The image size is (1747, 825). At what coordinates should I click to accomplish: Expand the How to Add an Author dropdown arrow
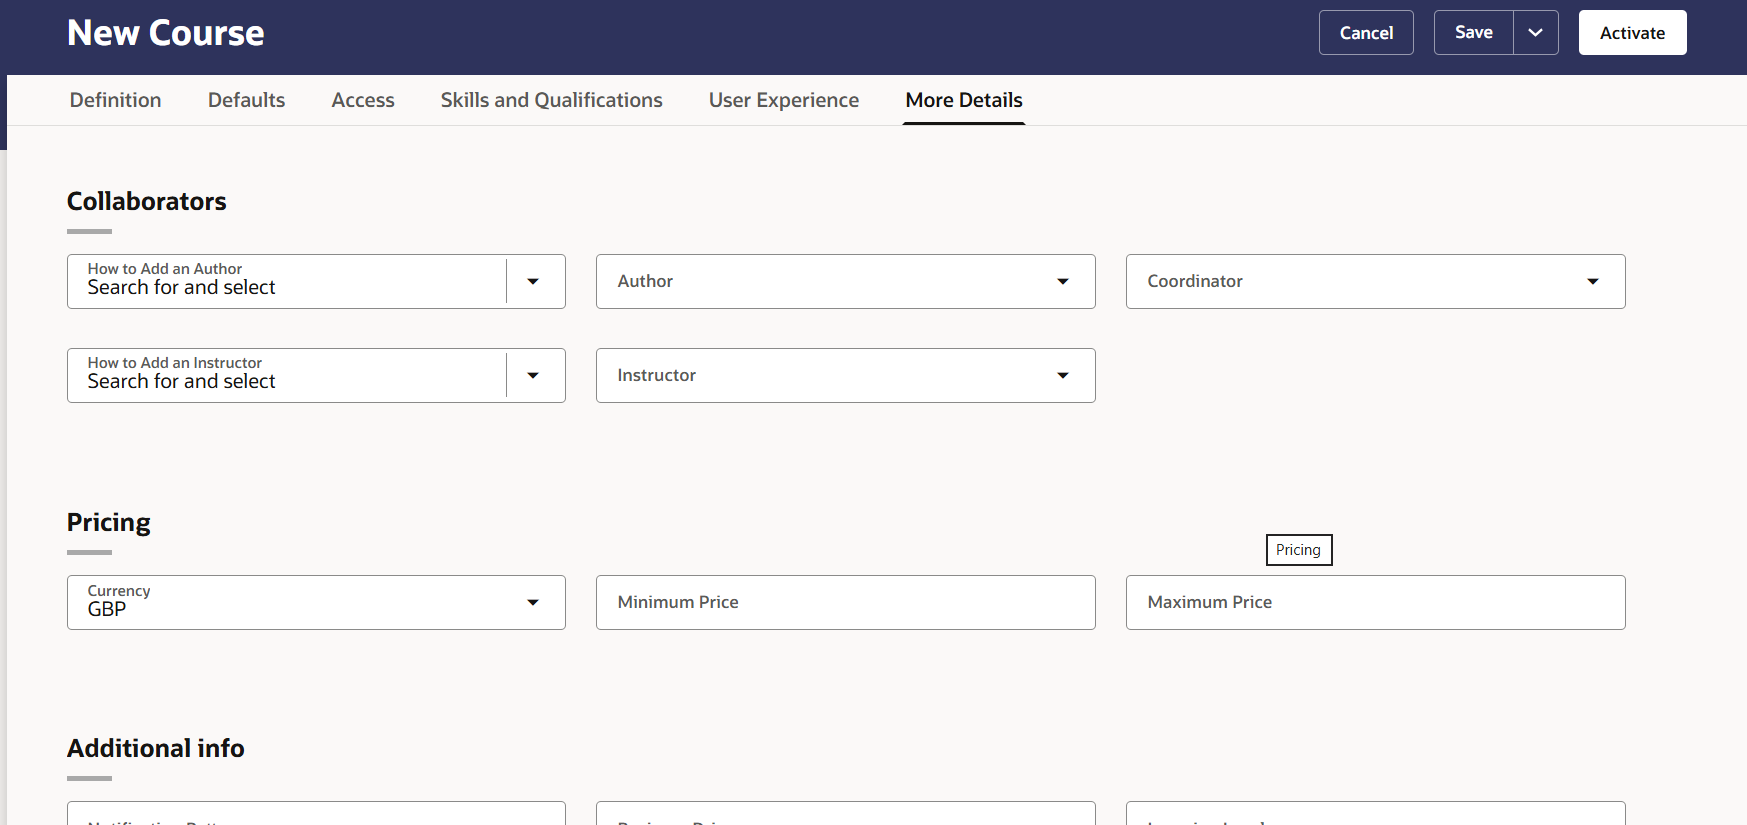[533, 281]
